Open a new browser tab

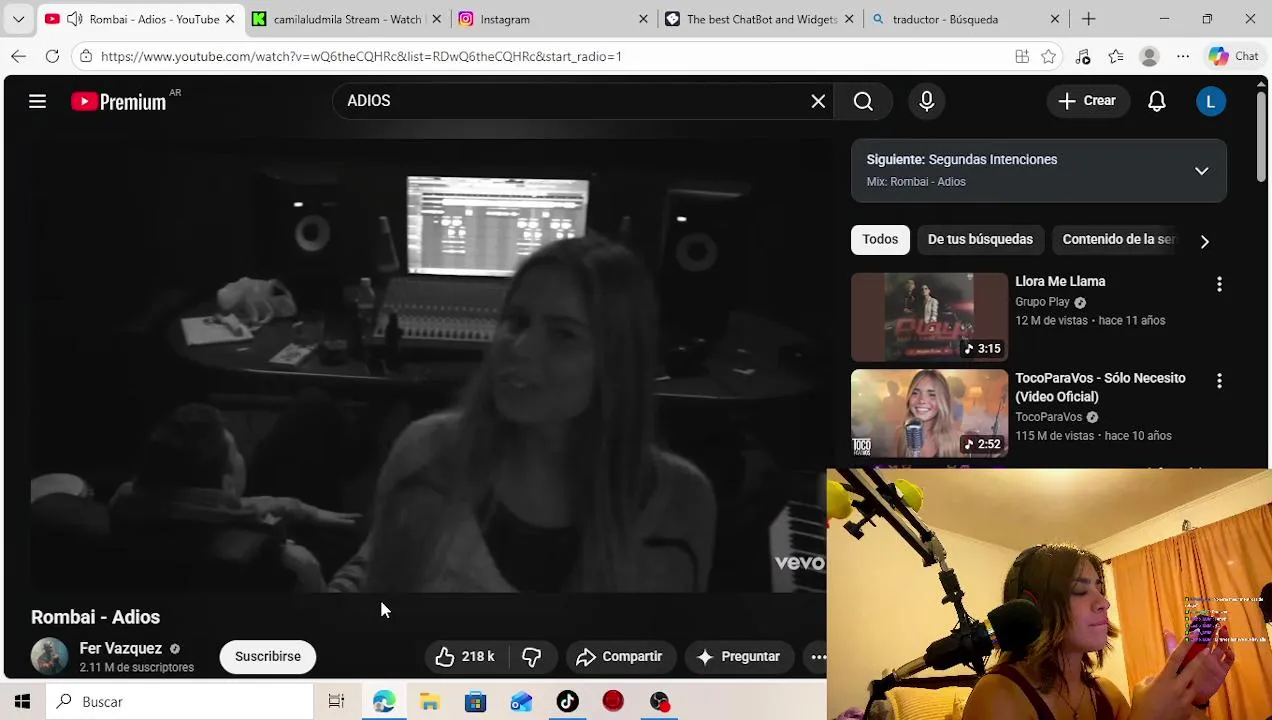(1089, 19)
